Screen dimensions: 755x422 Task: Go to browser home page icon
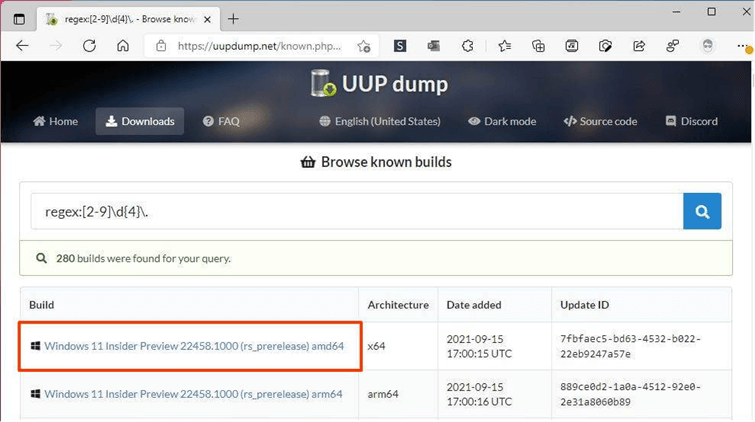(123, 46)
